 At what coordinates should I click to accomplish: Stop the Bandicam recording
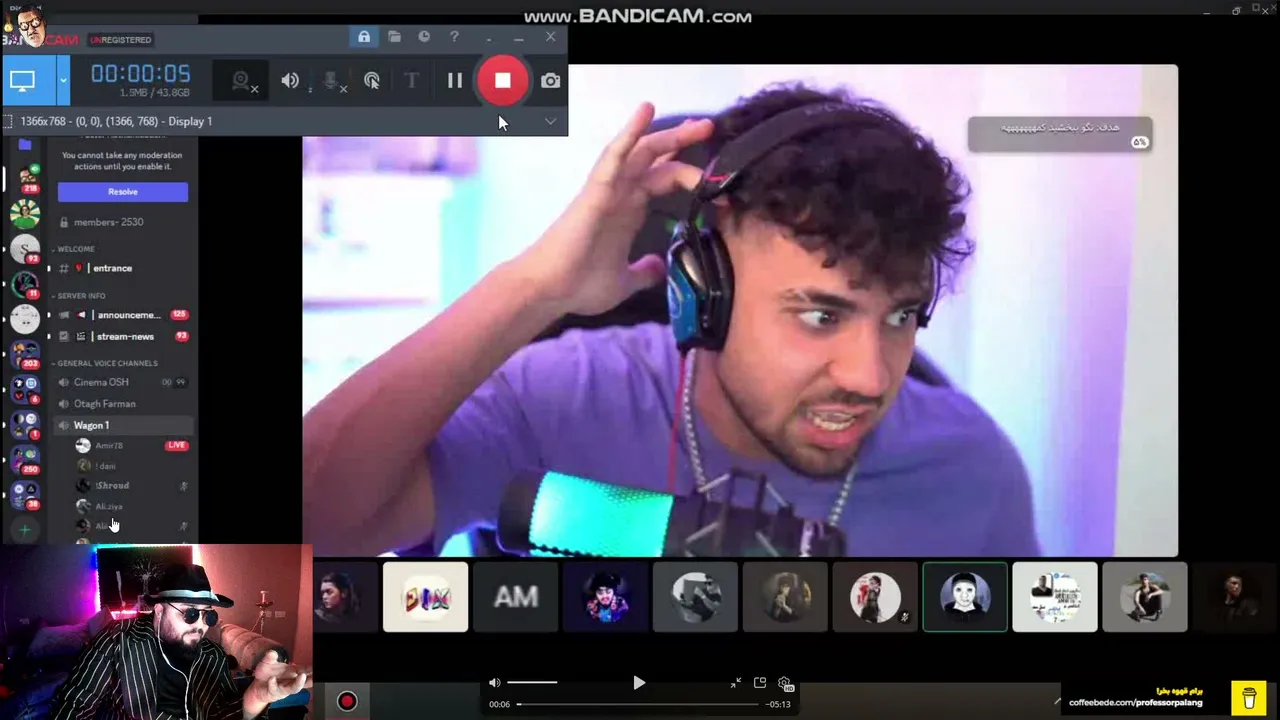click(503, 81)
